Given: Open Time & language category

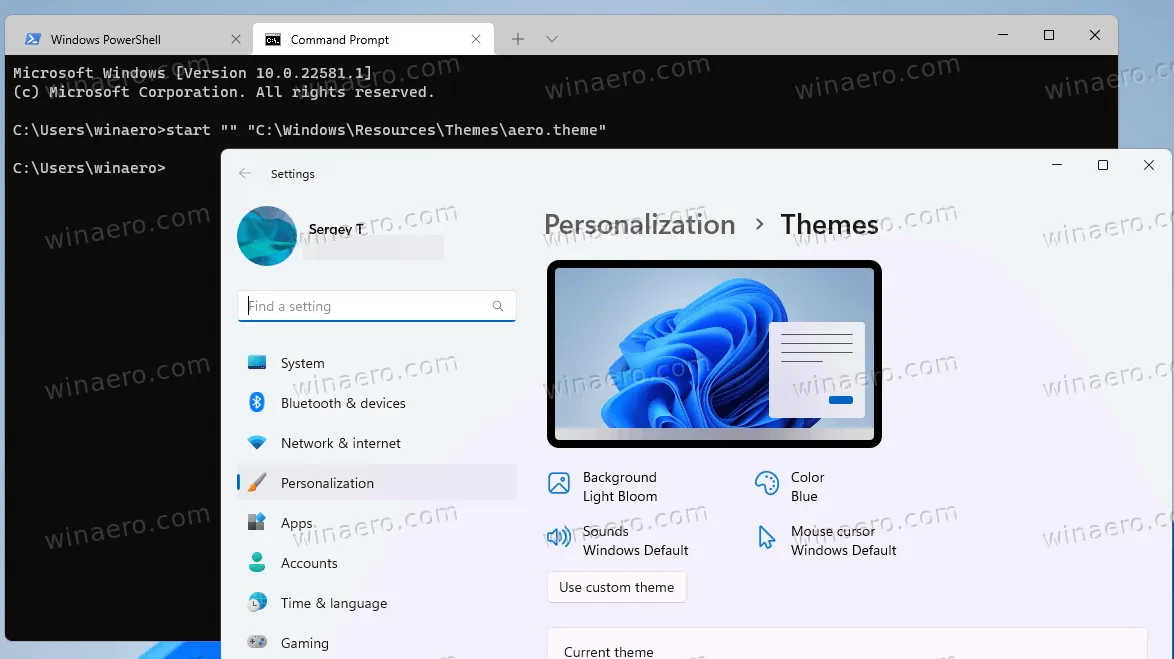Looking at the screenshot, I should (x=377, y=604).
